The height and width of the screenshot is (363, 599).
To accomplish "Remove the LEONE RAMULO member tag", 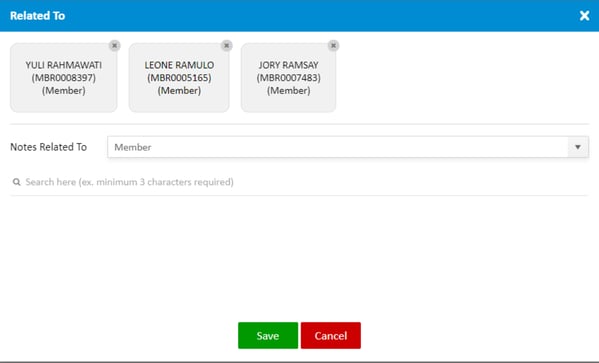I will tap(227, 45).
